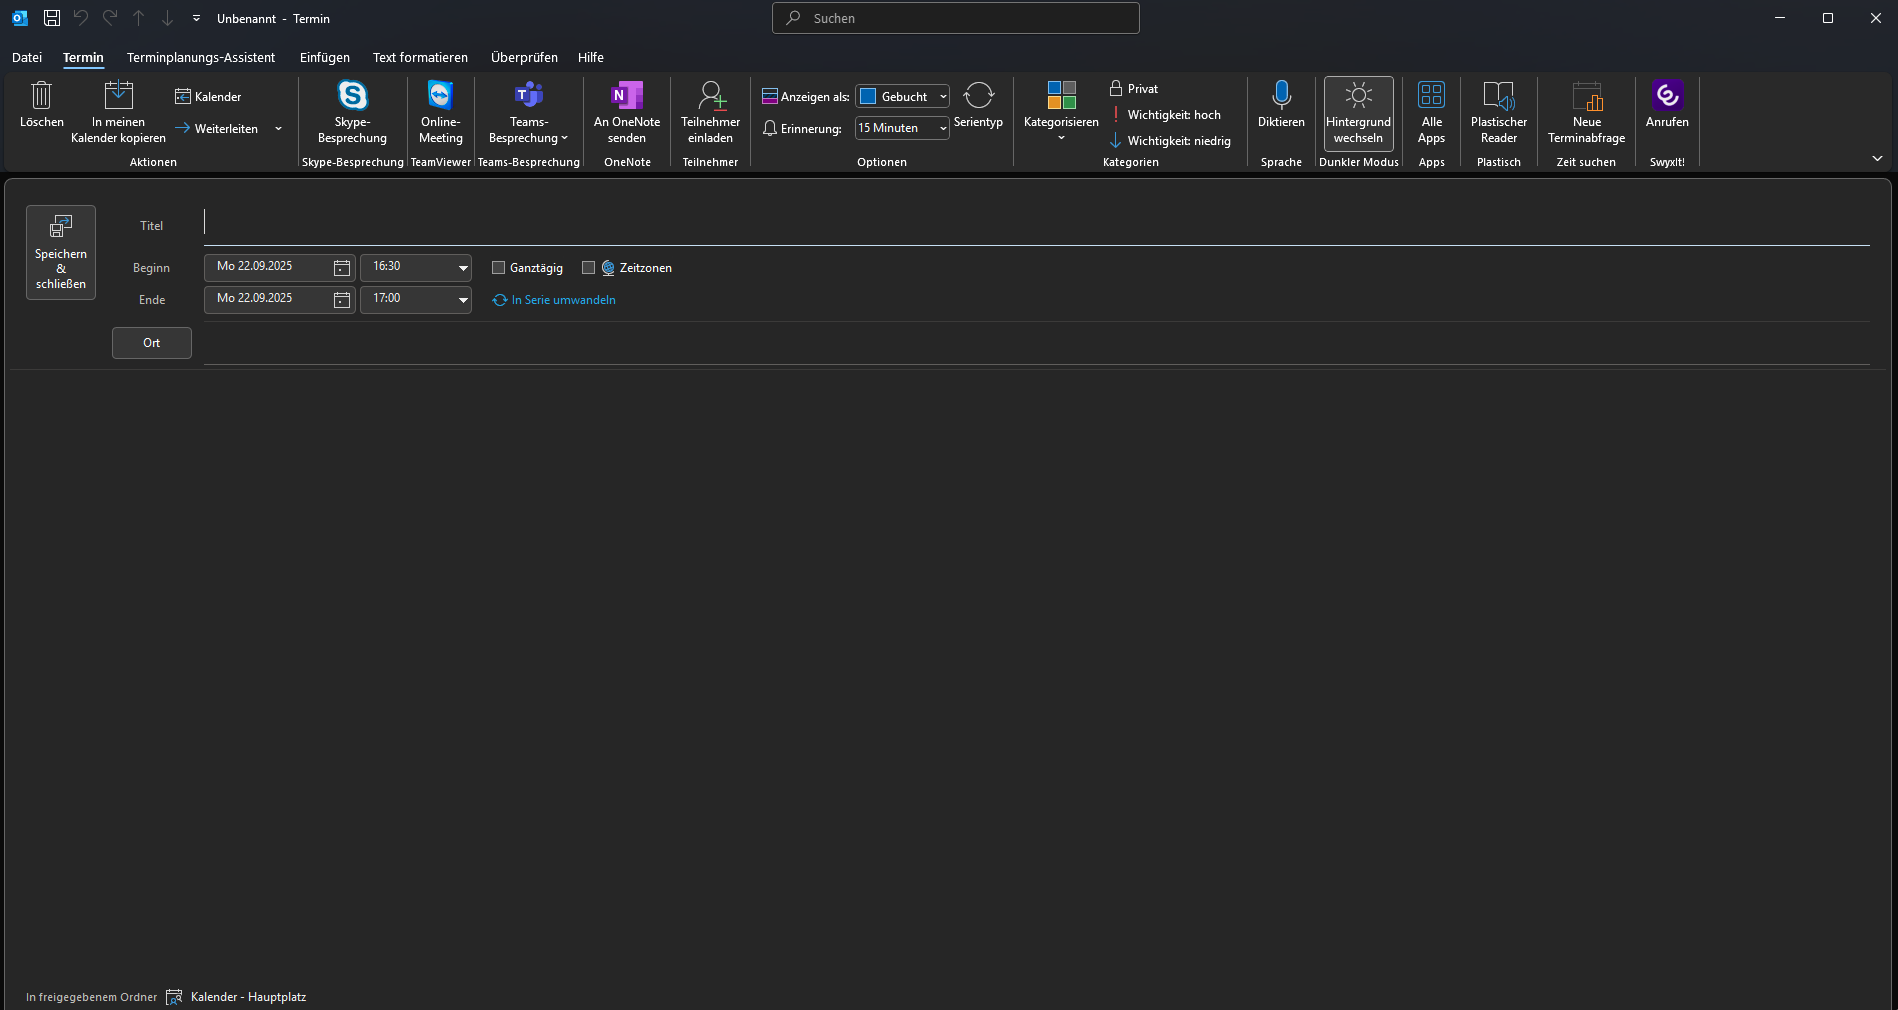1898x1010 pixels.
Task: Tick the Zeitzonen checkbox
Action: pyautogui.click(x=588, y=268)
